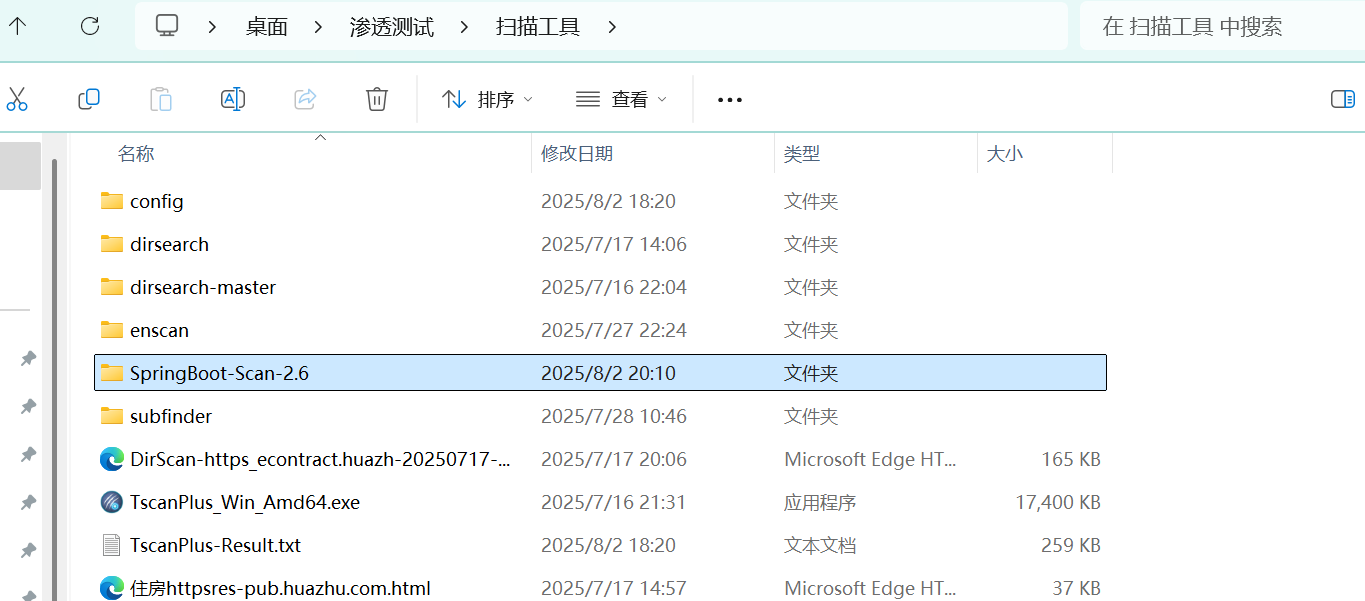
Task: Click the Up navigation arrow
Action: click(x=17, y=27)
